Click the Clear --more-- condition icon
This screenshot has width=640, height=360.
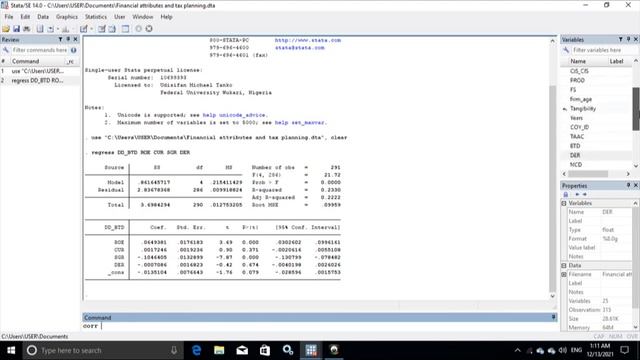[138, 29]
